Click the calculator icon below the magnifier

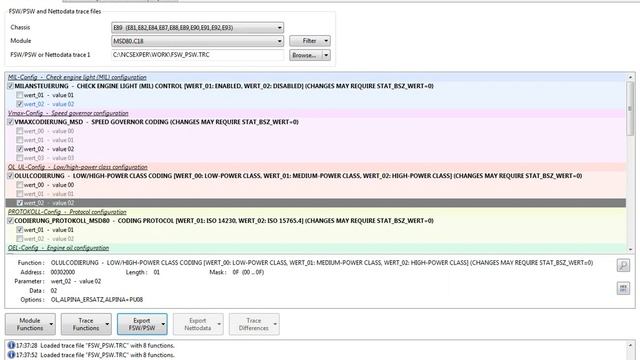(x=623, y=288)
